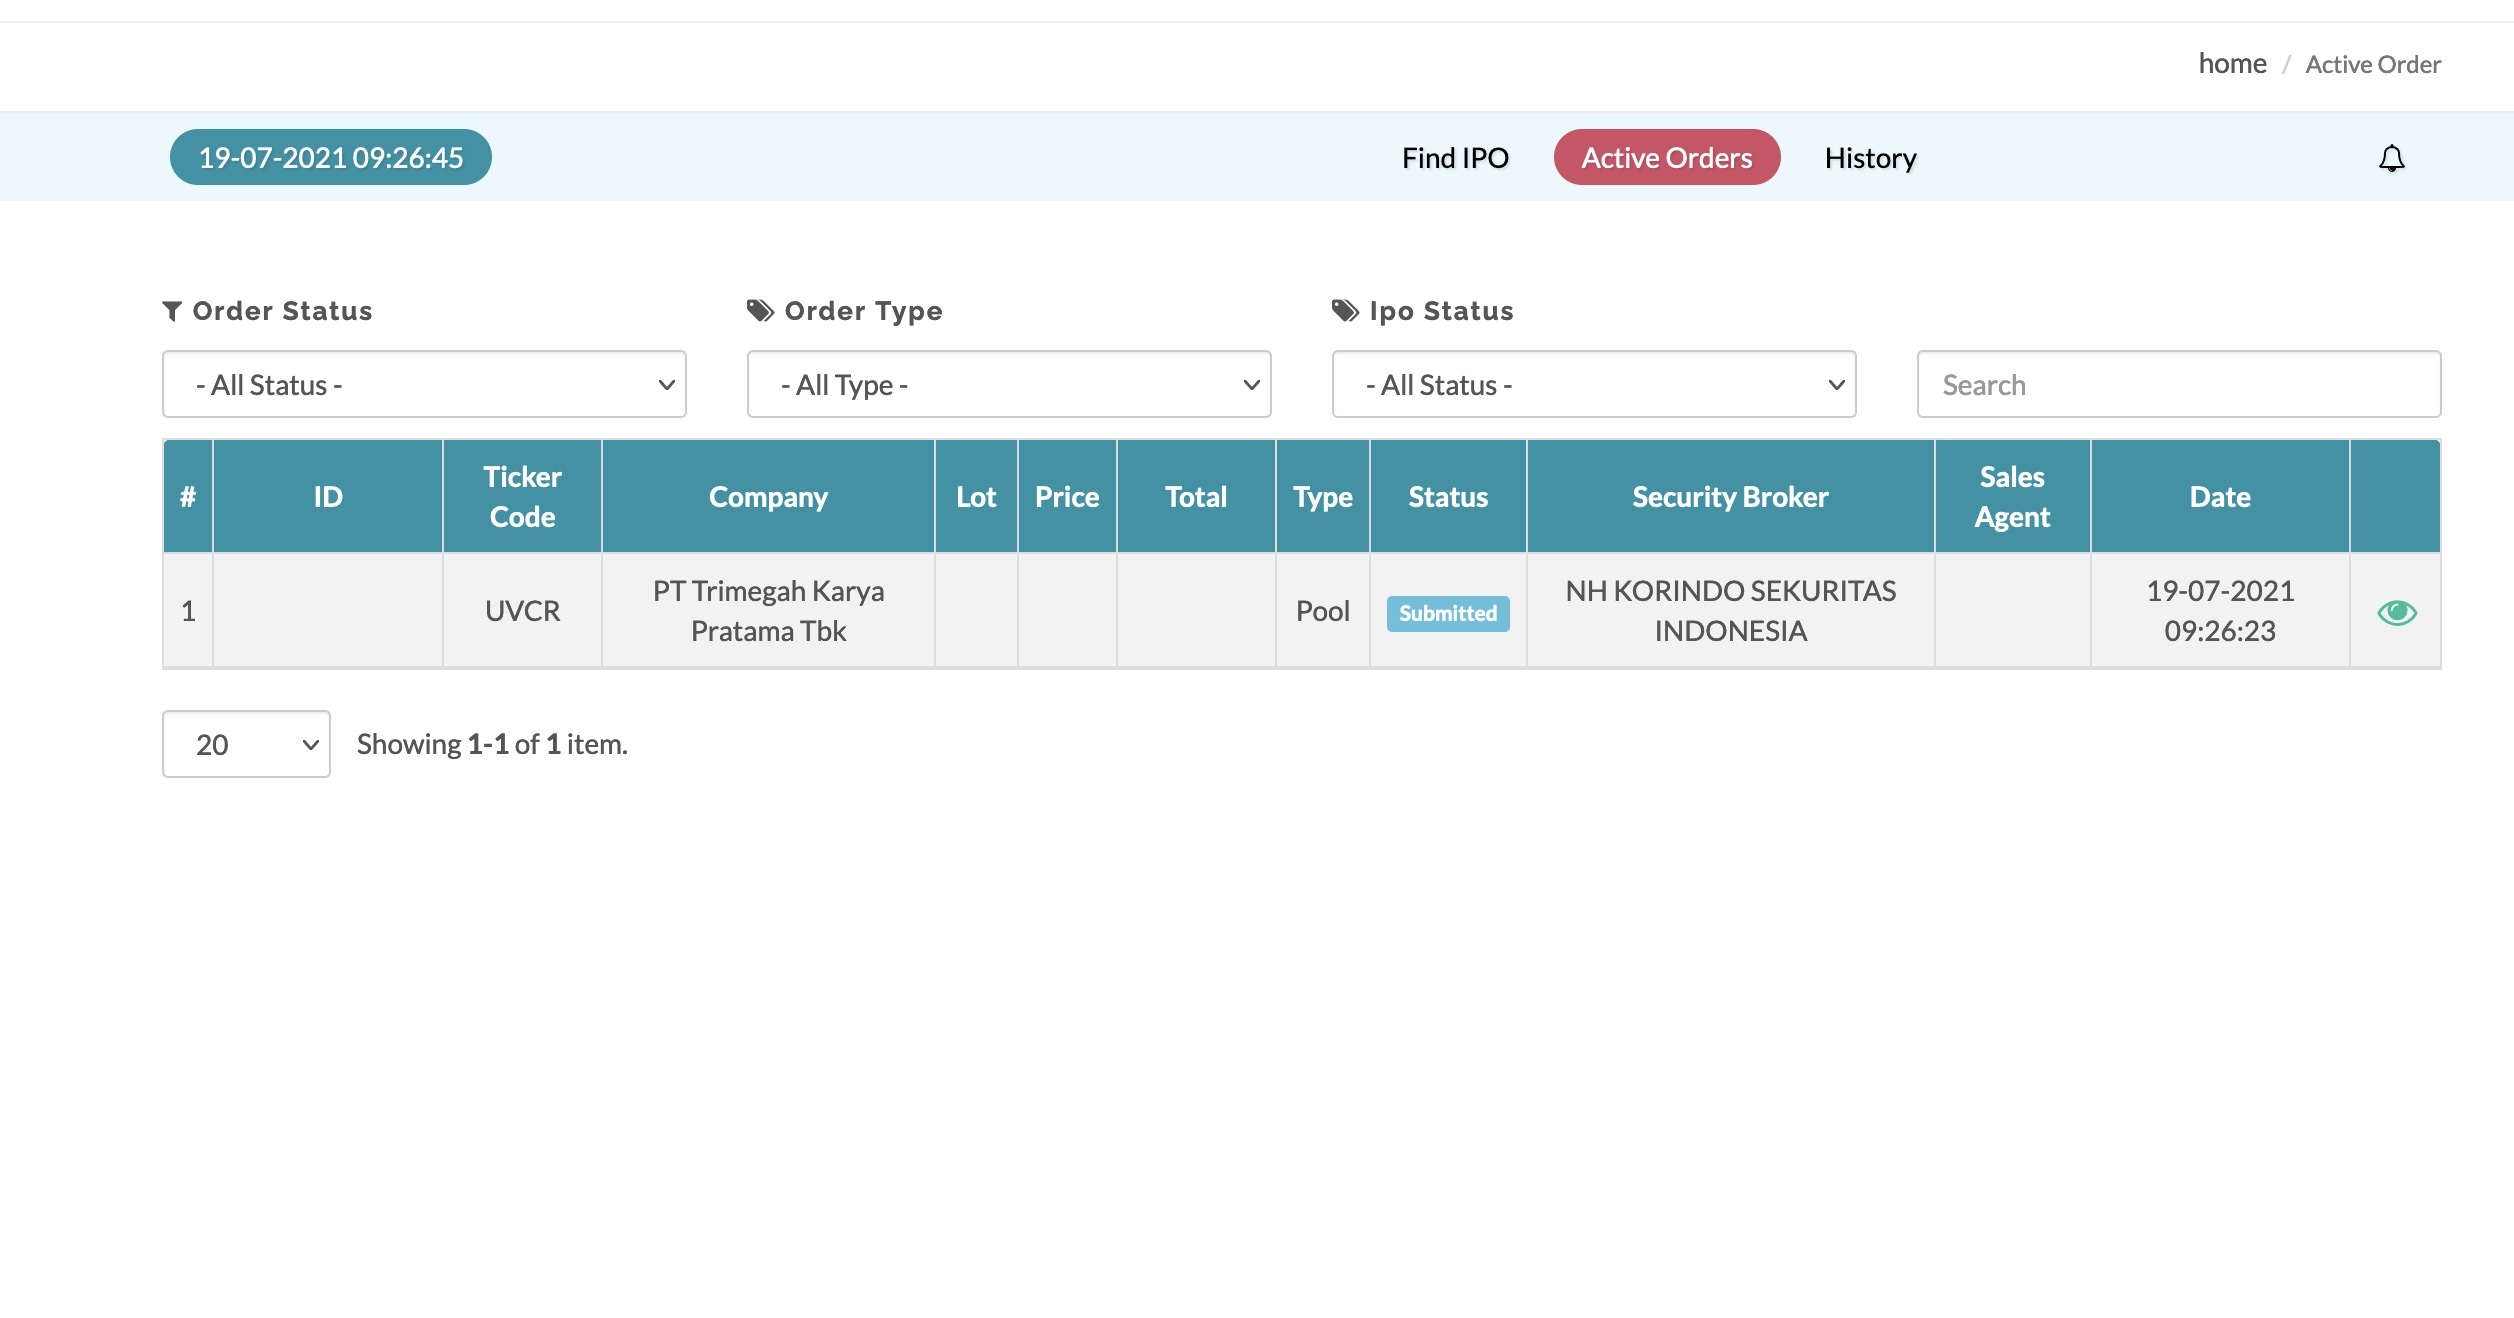Focus the Search input field
The image size is (2514, 1318).
click(x=2178, y=384)
